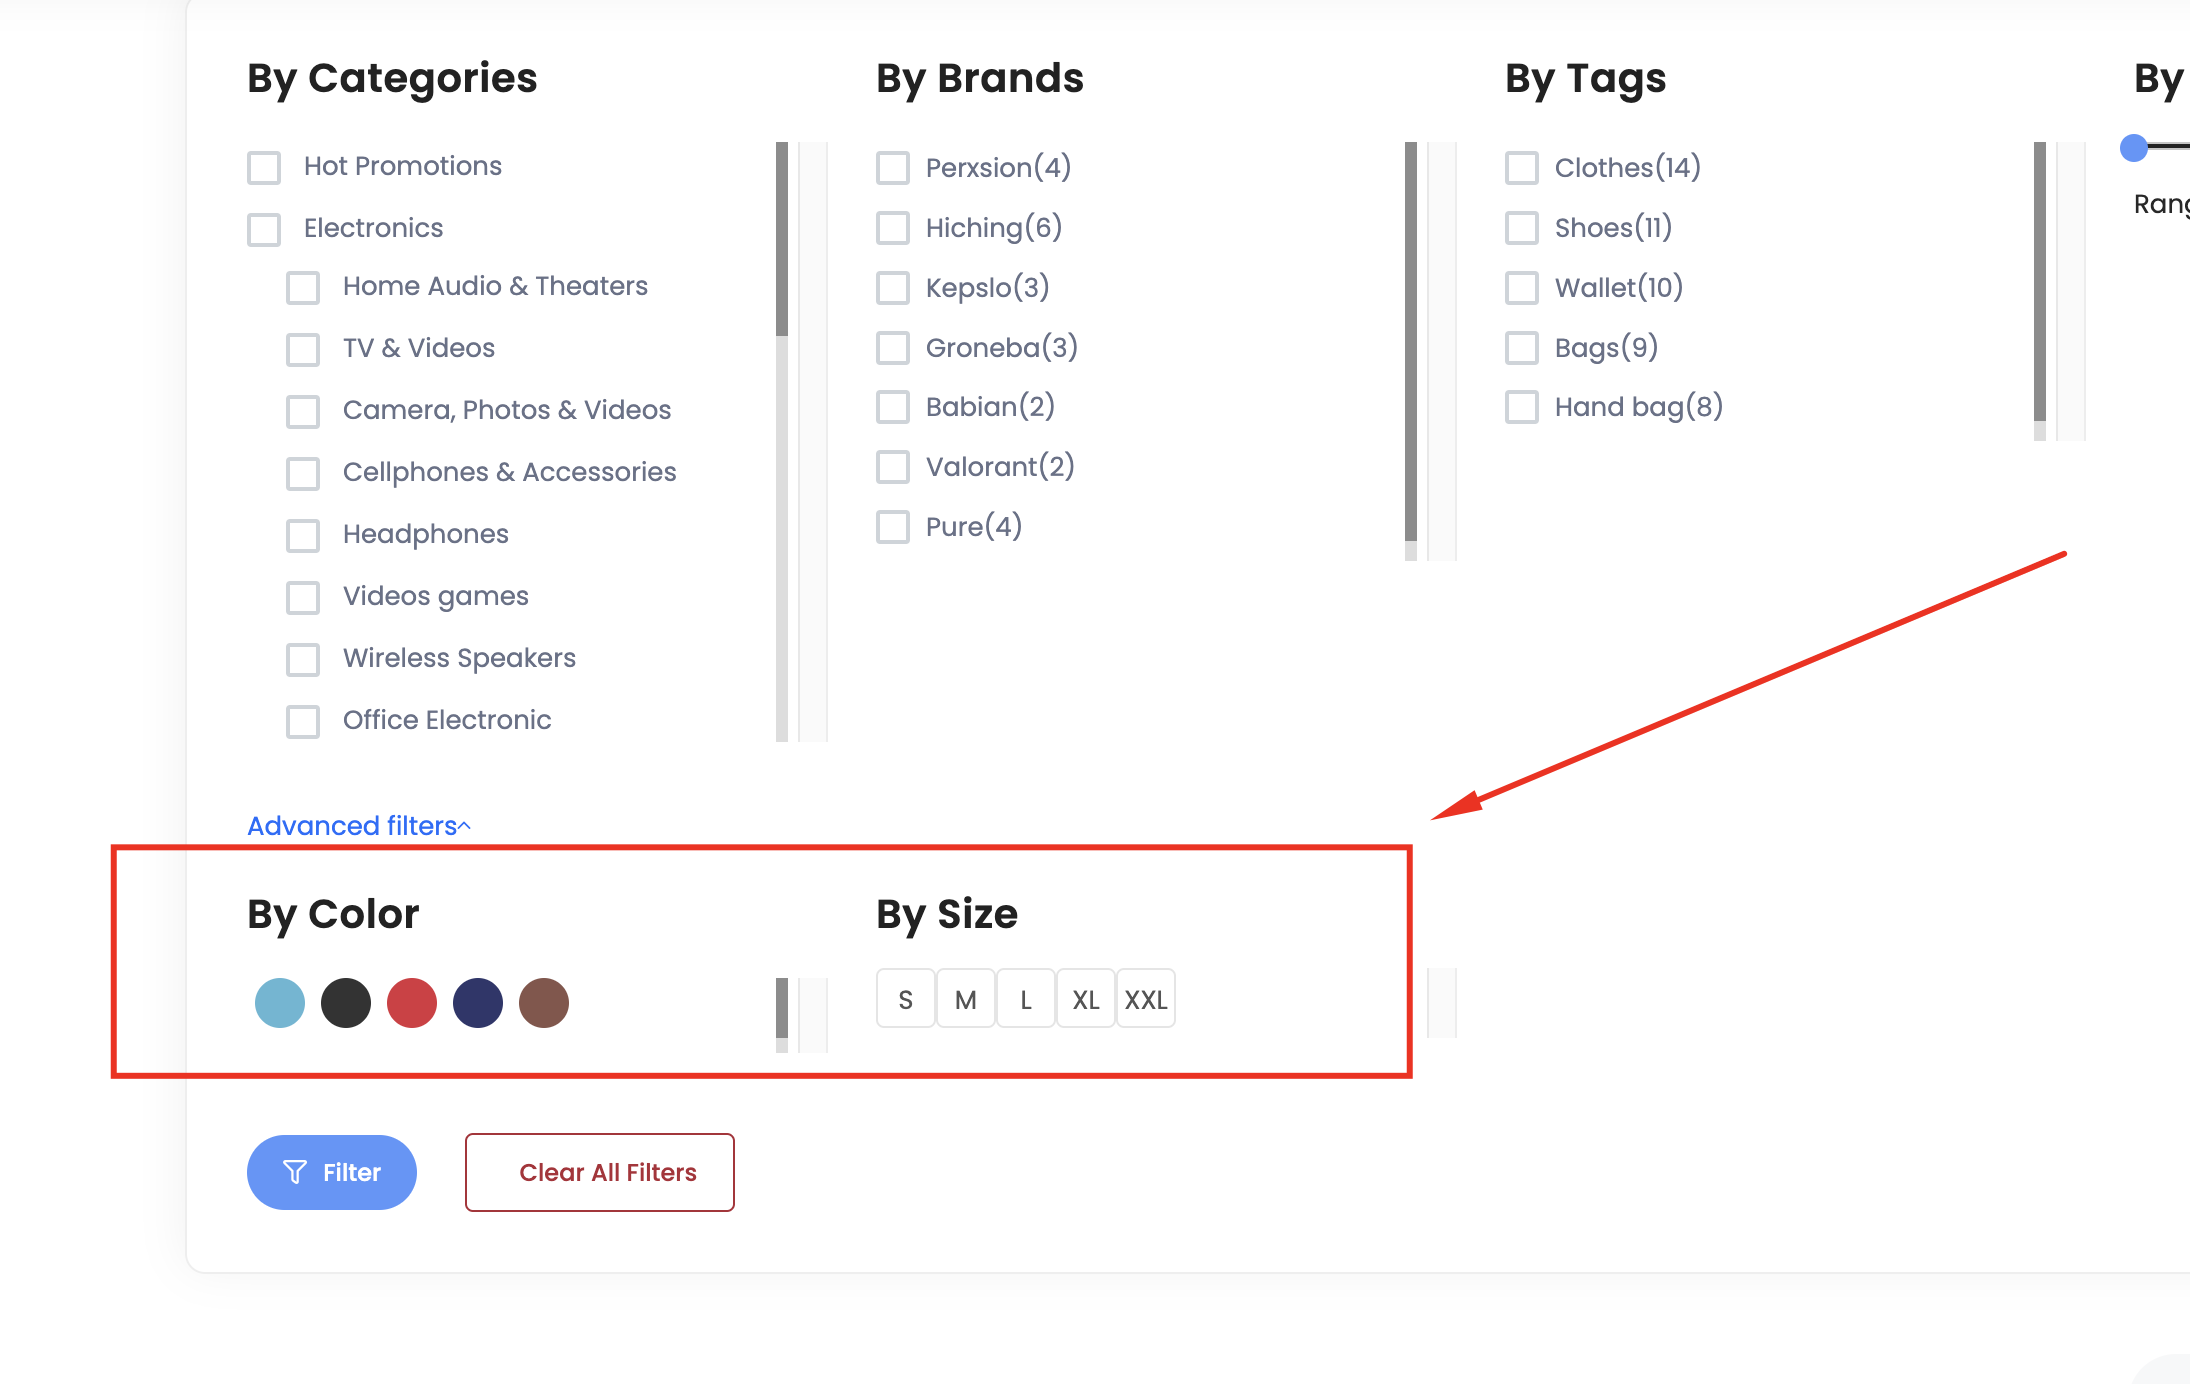Collapse the Advanced filters section

tap(358, 826)
